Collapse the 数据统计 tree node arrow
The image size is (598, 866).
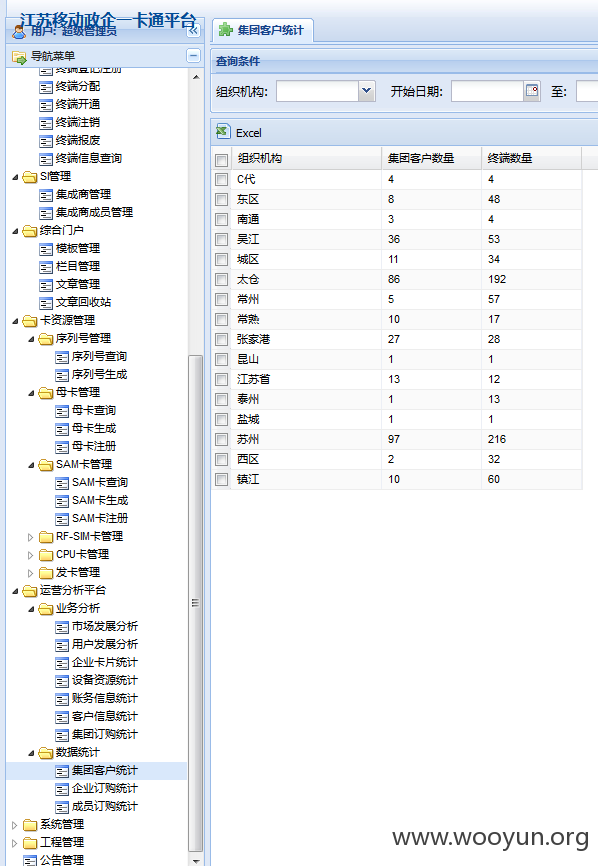point(31,753)
